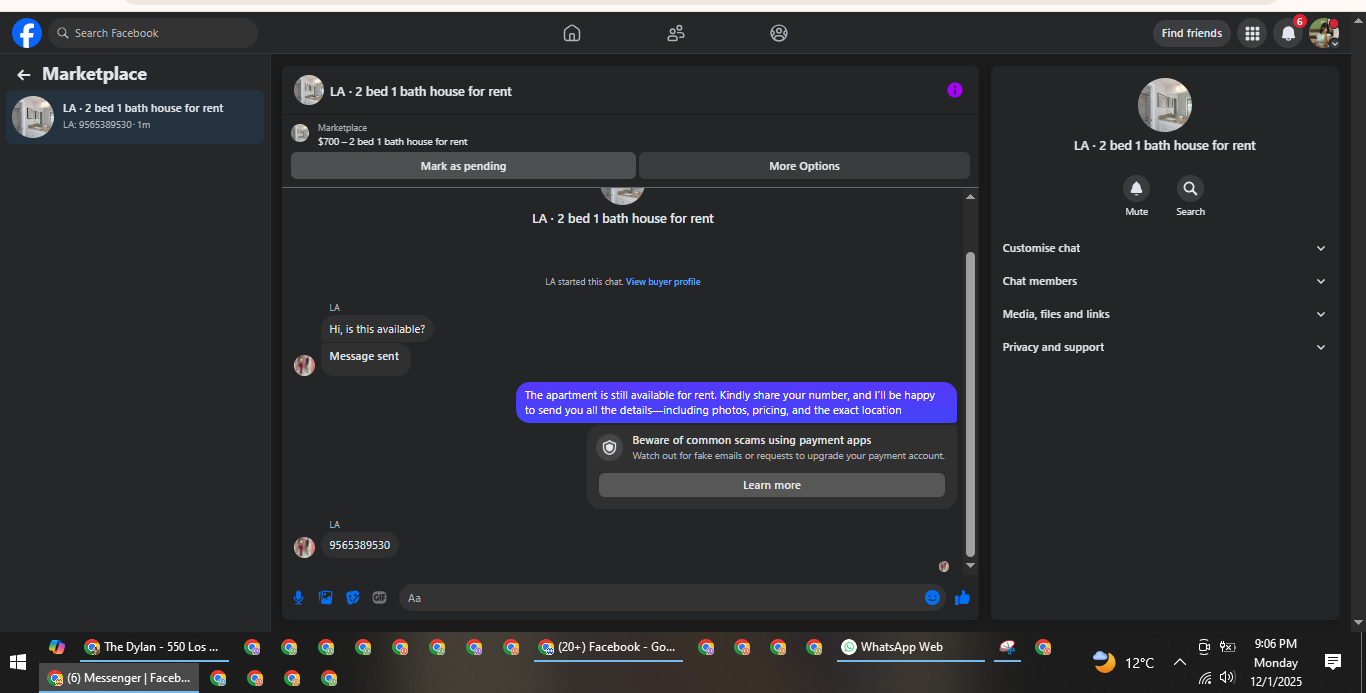Expand Media, files and links section
Image resolution: width=1366 pixels, height=693 pixels.
1164,314
